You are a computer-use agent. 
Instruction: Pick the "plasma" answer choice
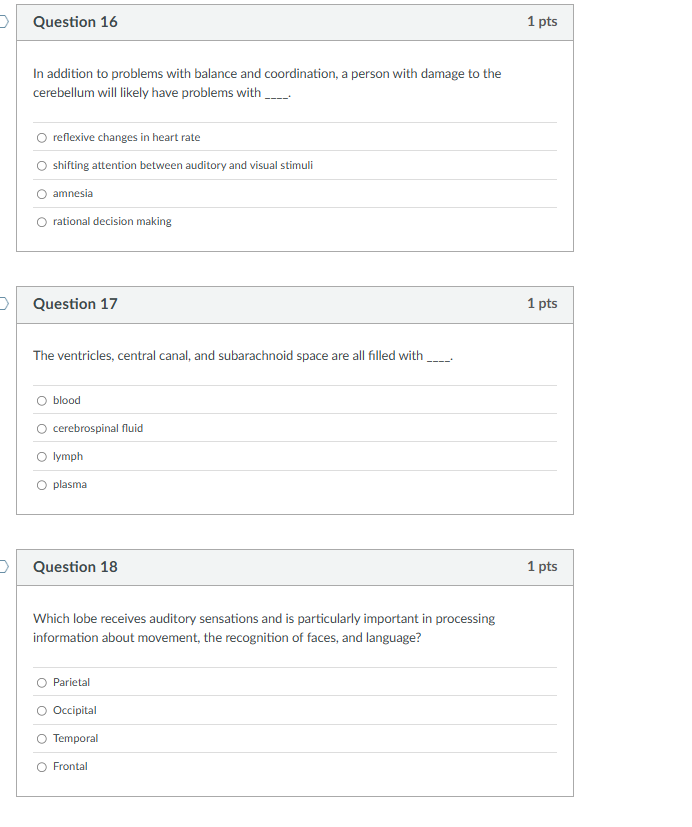click(x=41, y=484)
